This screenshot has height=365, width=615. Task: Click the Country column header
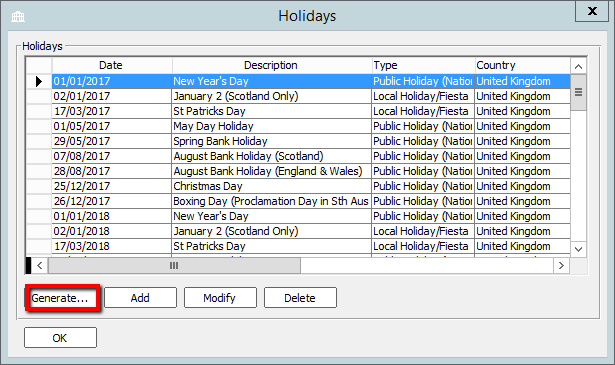click(x=522, y=65)
